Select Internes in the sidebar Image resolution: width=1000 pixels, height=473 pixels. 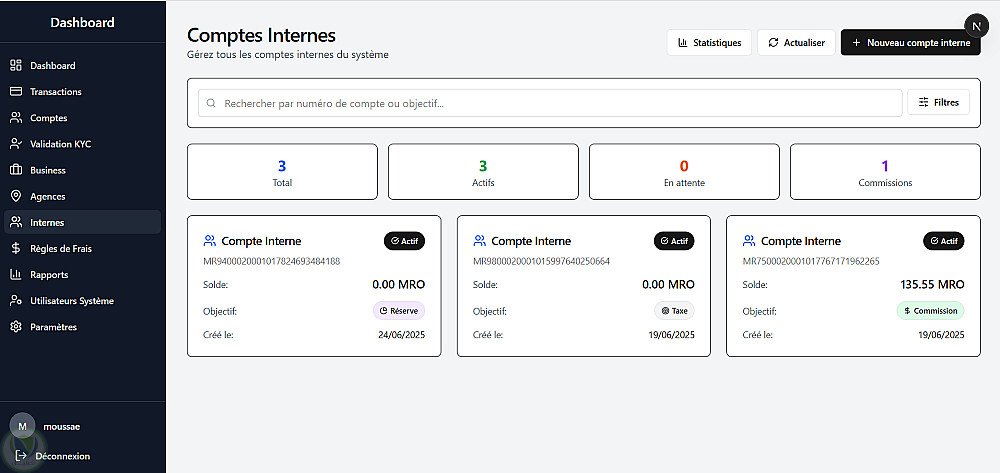(x=47, y=222)
